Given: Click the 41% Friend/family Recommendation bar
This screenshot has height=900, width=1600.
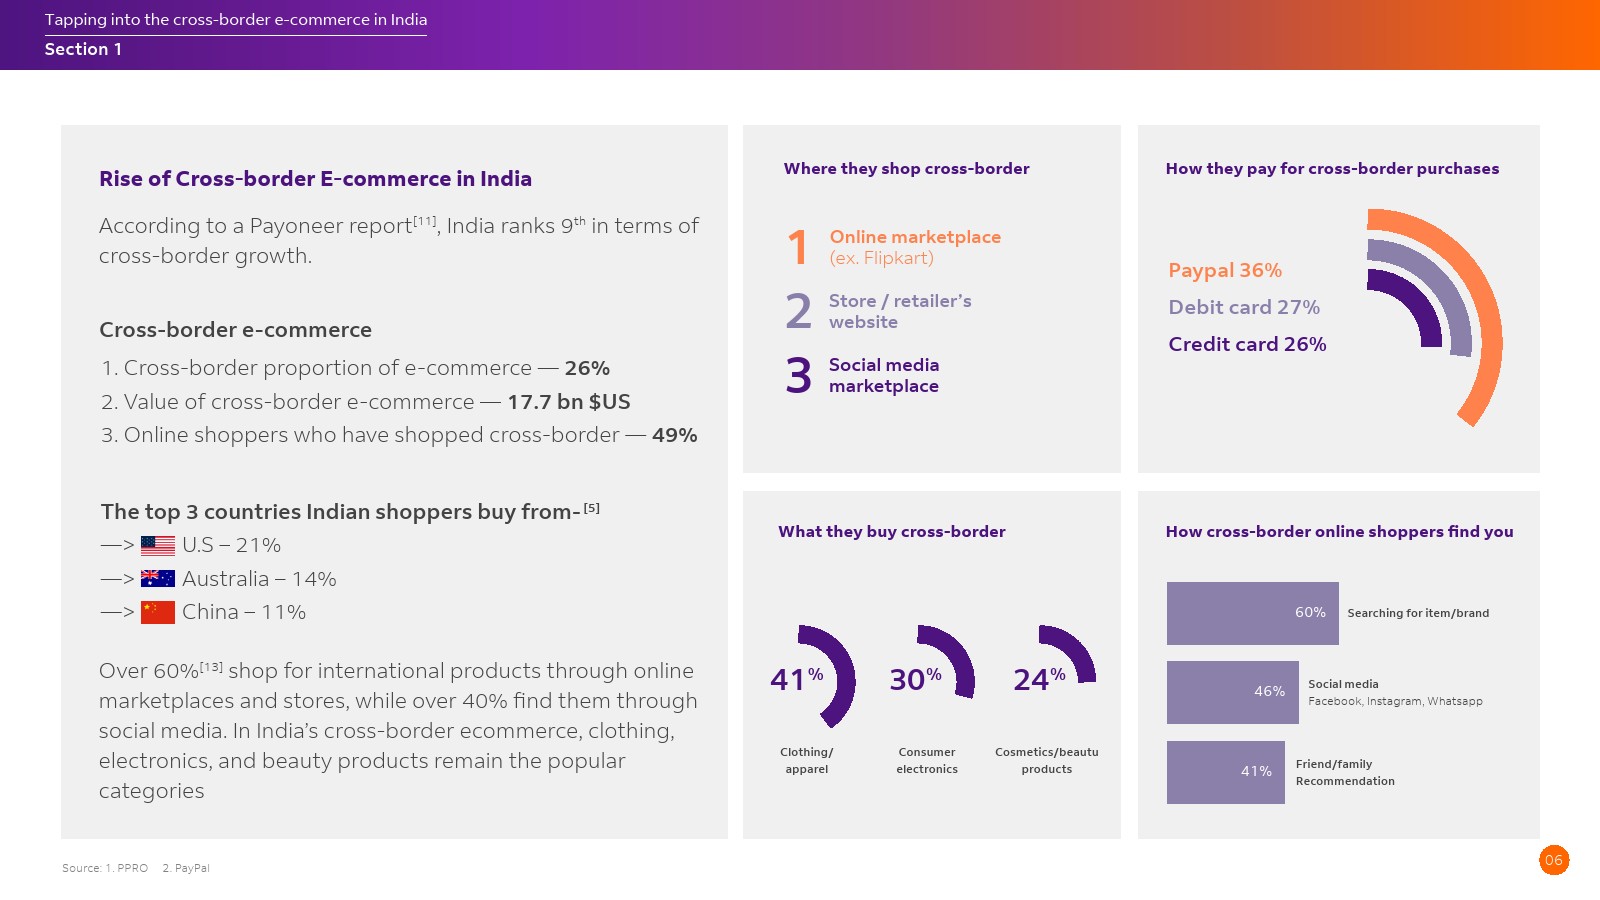Looking at the screenshot, I should [1225, 772].
